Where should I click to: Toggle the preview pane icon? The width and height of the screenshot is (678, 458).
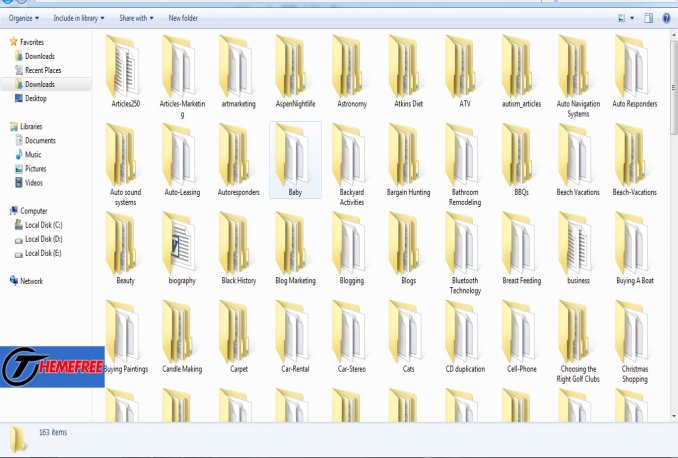[648, 18]
